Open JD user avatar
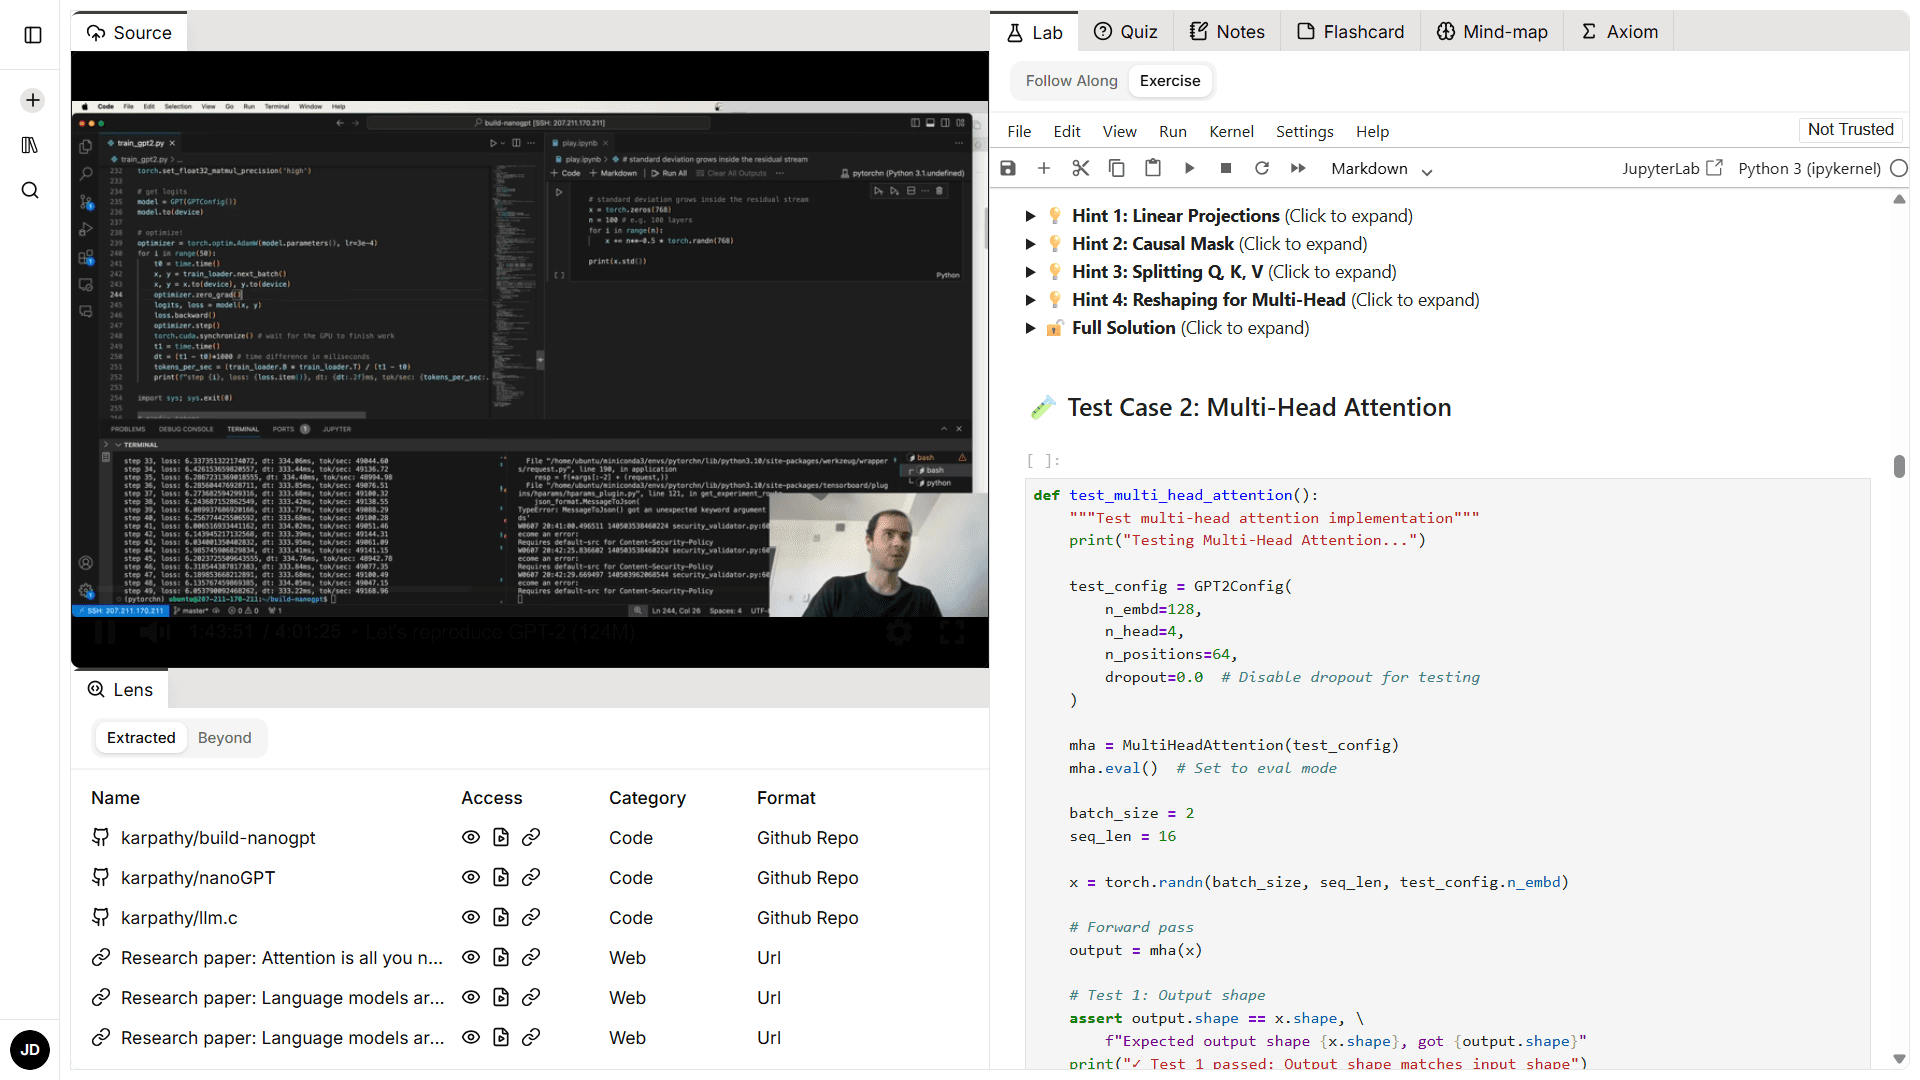Viewport: 1920px width, 1080px height. pos(30,1050)
